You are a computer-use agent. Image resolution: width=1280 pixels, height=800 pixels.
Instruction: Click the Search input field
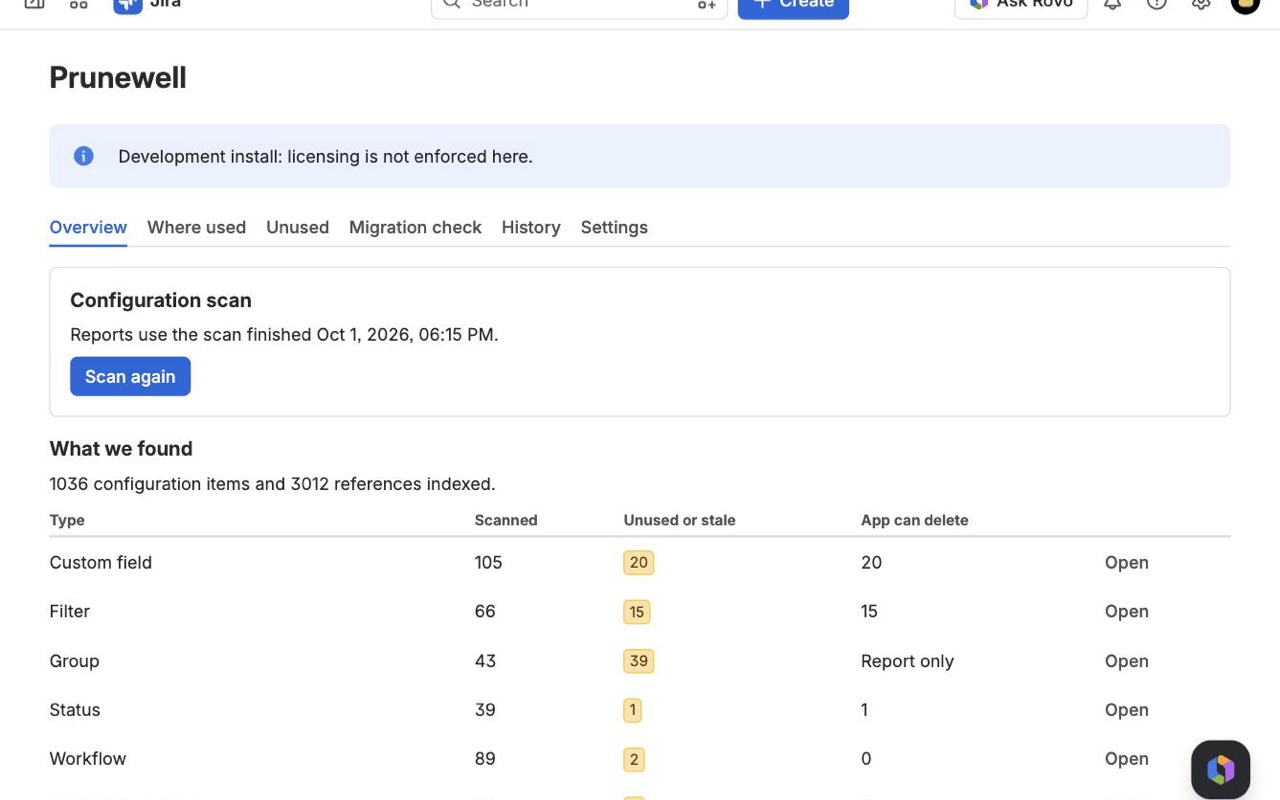(x=579, y=6)
